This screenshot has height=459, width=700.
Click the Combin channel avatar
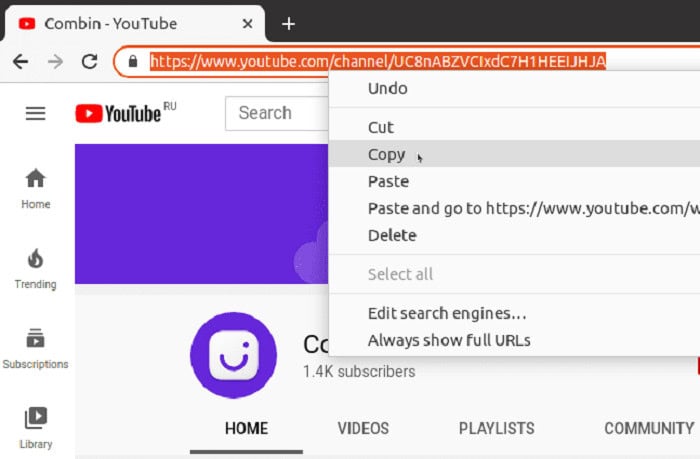pyautogui.click(x=233, y=355)
